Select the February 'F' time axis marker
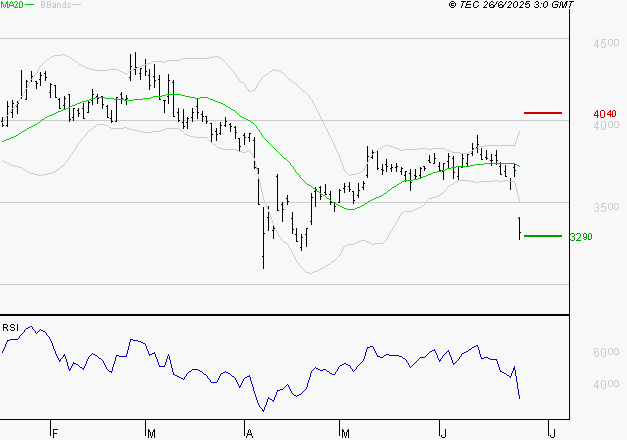This screenshot has width=627, height=440. point(55,433)
